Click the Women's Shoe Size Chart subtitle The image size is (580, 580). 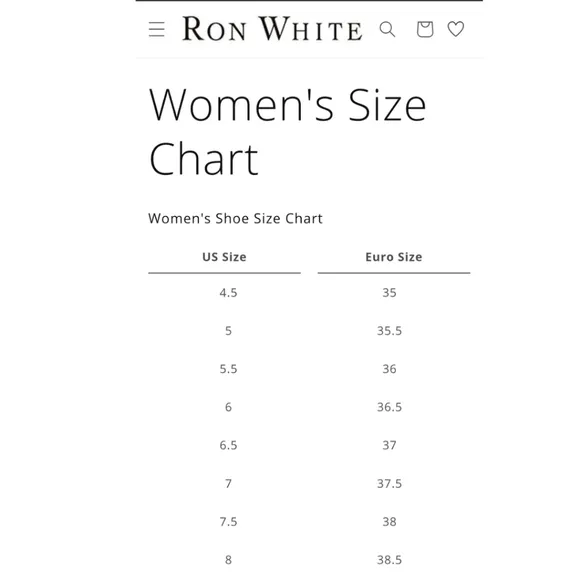[235, 218]
